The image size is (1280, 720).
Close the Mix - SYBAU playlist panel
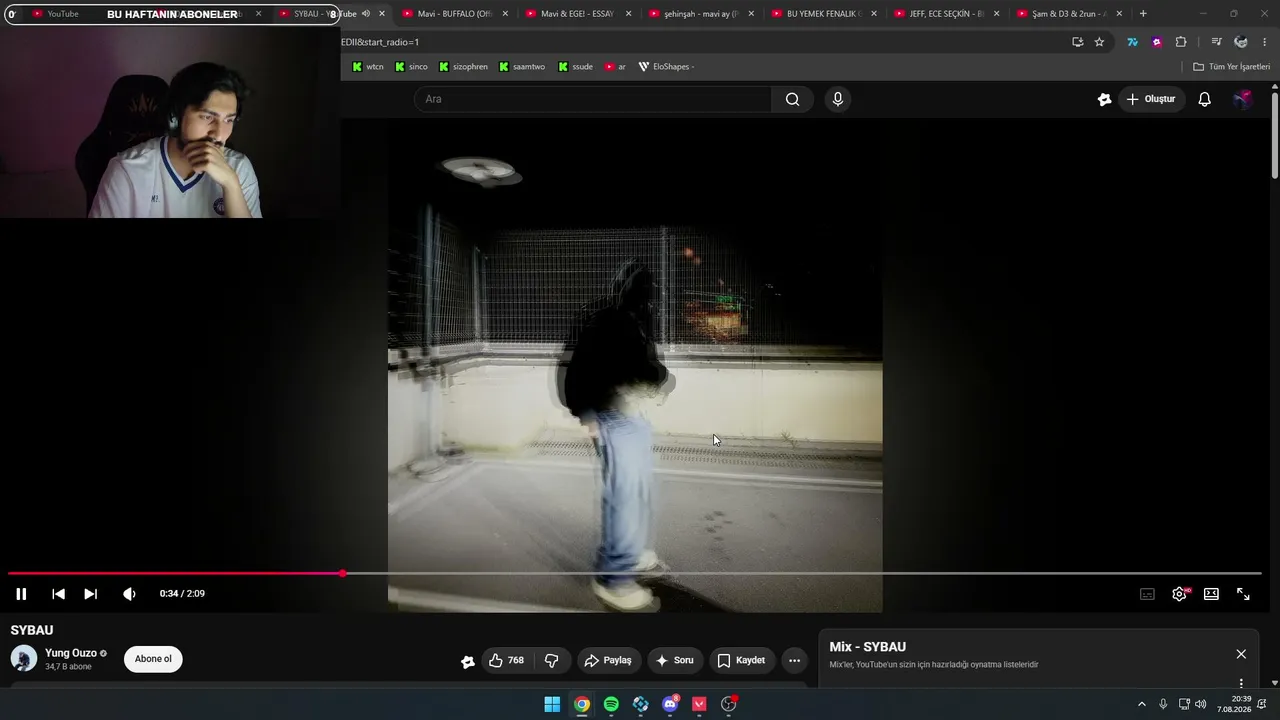pyautogui.click(x=1241, y=654)
